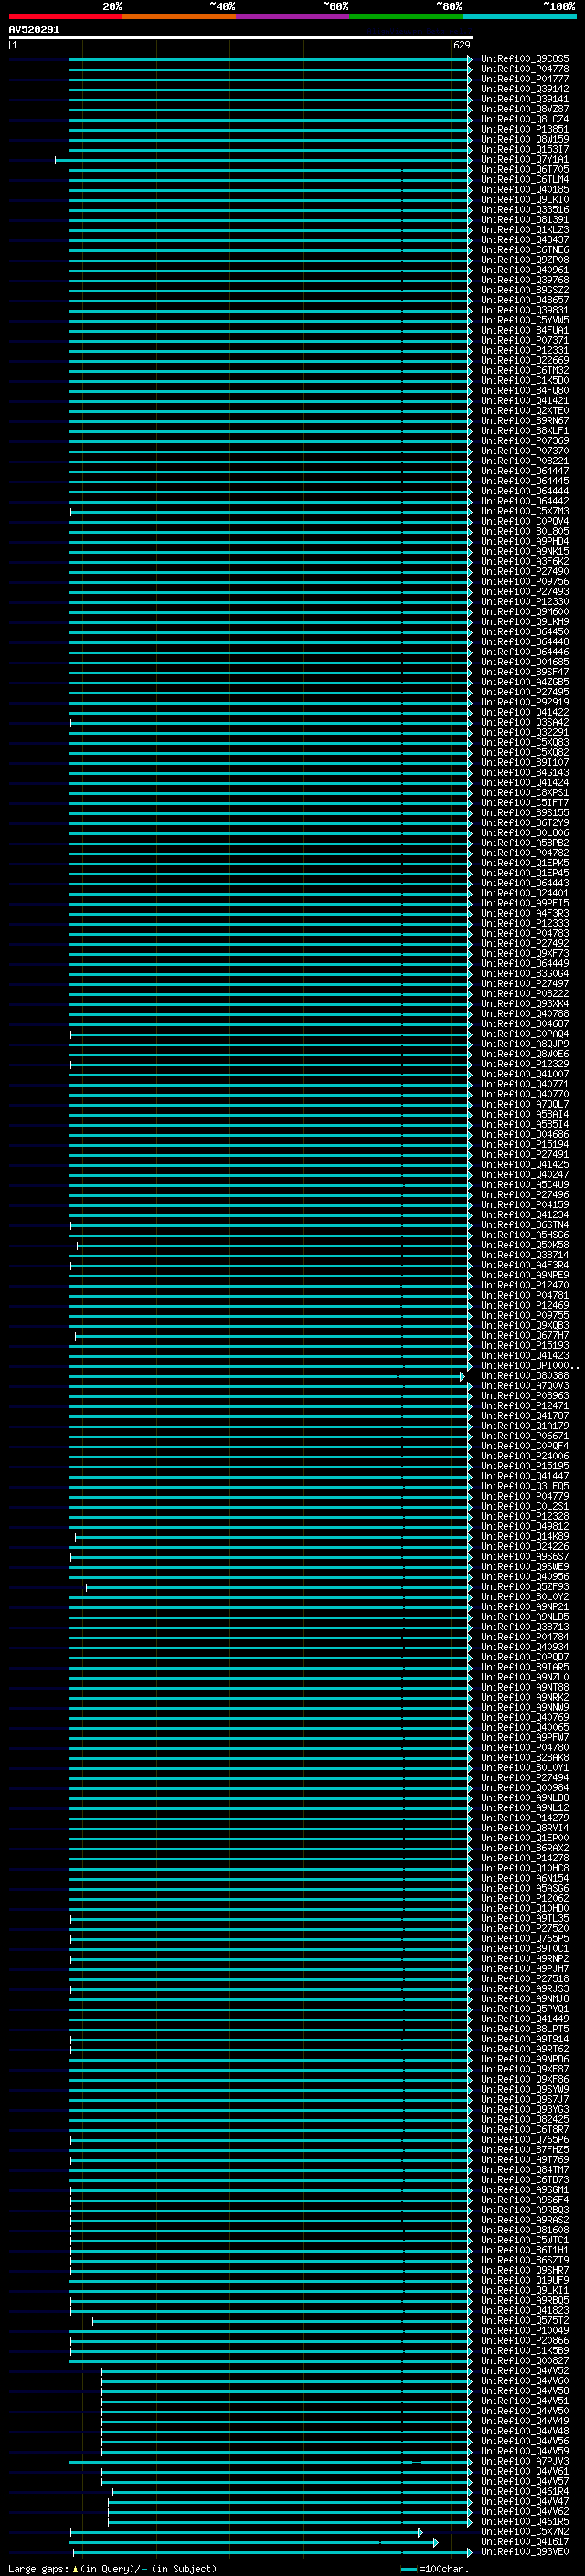Select the query name AV520291
The image size is (585, 2576).
[34, 29]
